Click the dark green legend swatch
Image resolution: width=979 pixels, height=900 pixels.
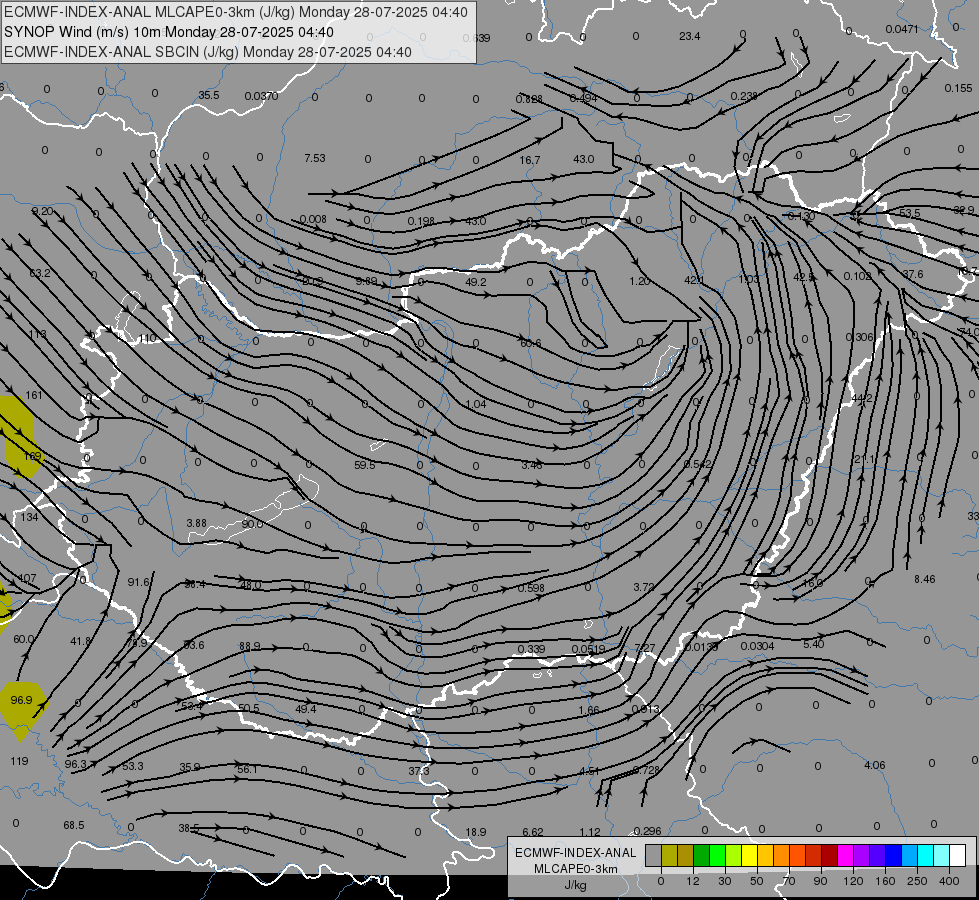(x=701, y=855)
